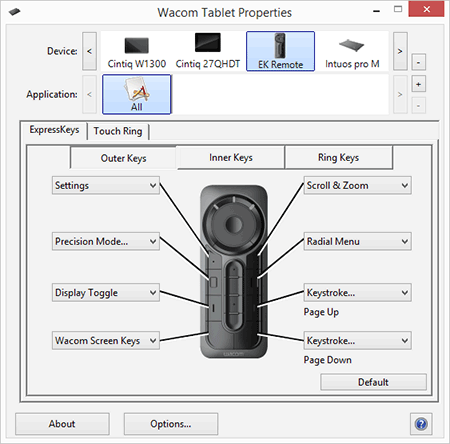Open the Wacom Screen Keys dropdown
The image size is (450, 444).
[106, 341]
